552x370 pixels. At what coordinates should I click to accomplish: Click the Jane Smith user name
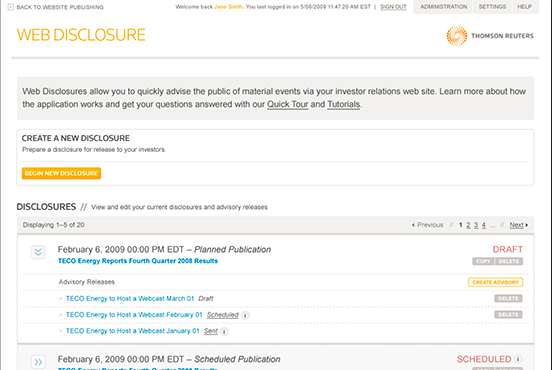pos(228,7)
